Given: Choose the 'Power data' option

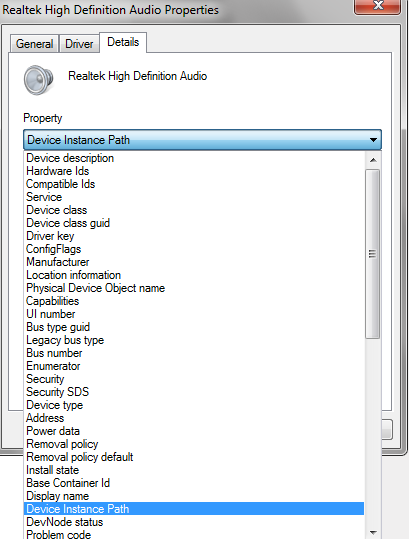Looking at the screenshot, I should [194, 431].
